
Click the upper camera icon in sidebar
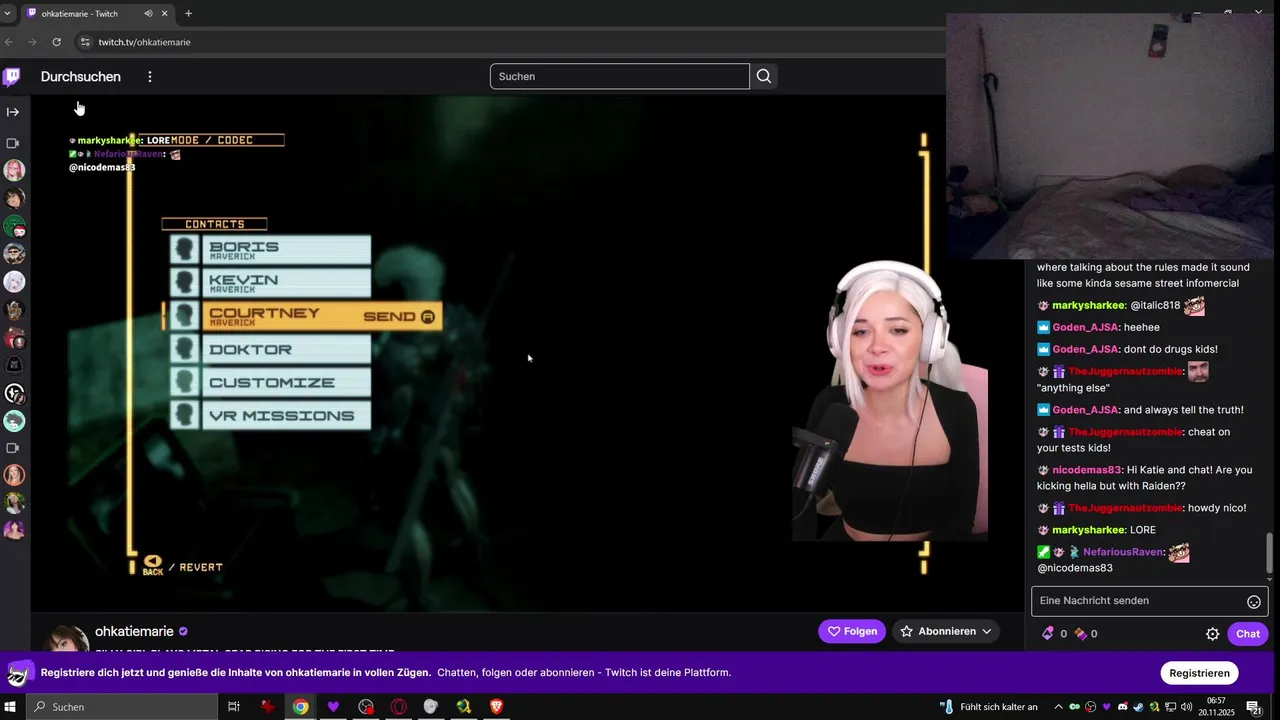13,143
